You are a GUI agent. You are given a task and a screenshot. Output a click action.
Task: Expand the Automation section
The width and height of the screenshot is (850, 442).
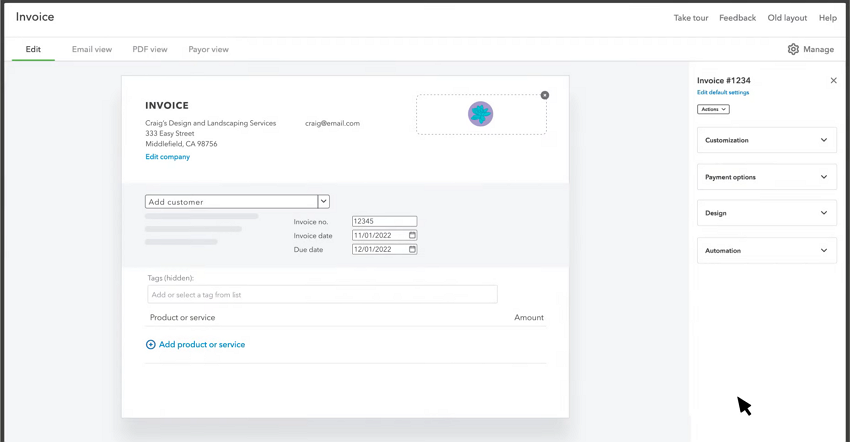(x=766, y=251)
